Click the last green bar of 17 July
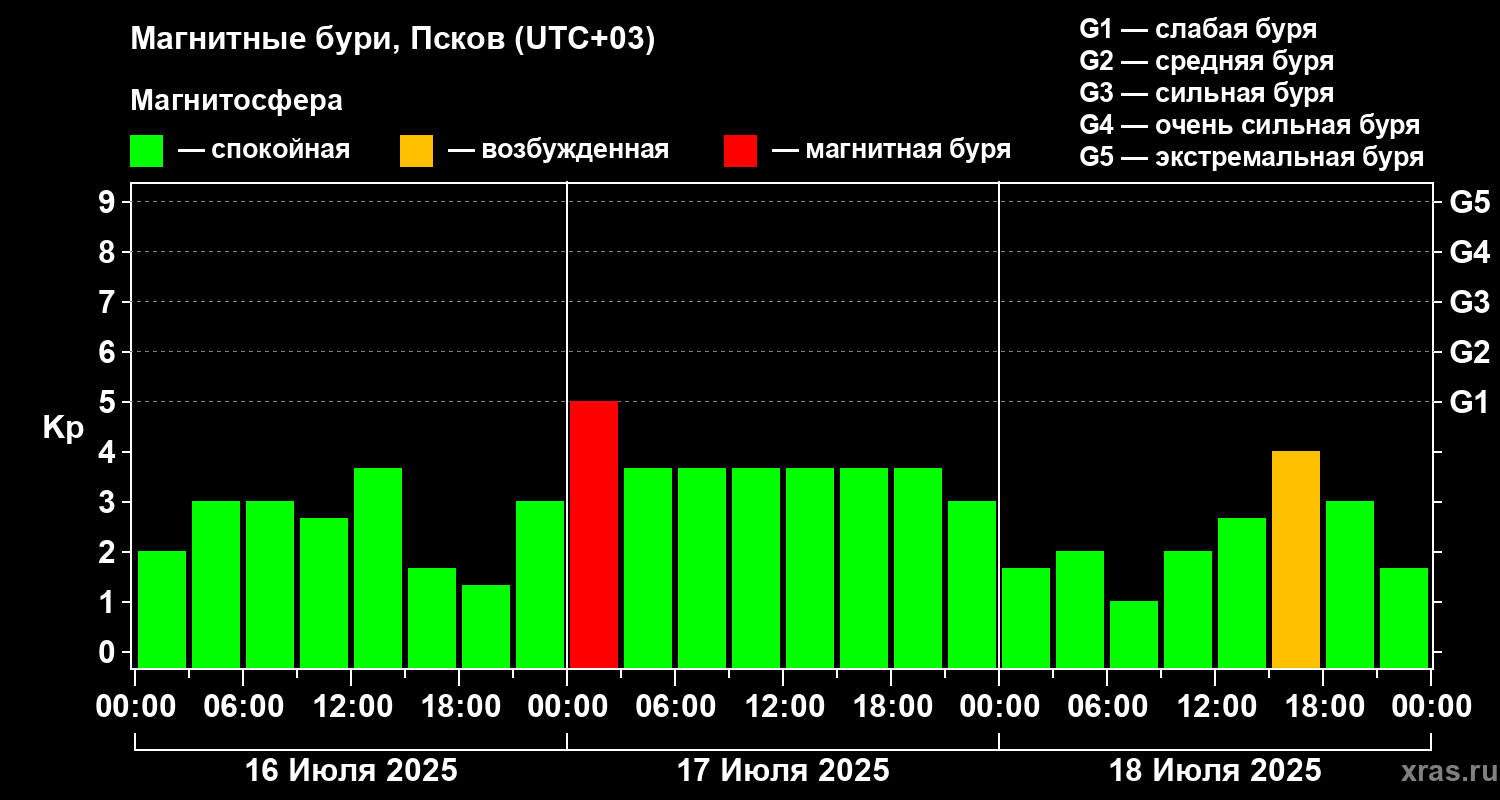The height and width of the screenshot is (800, 1500). [972, 584]
